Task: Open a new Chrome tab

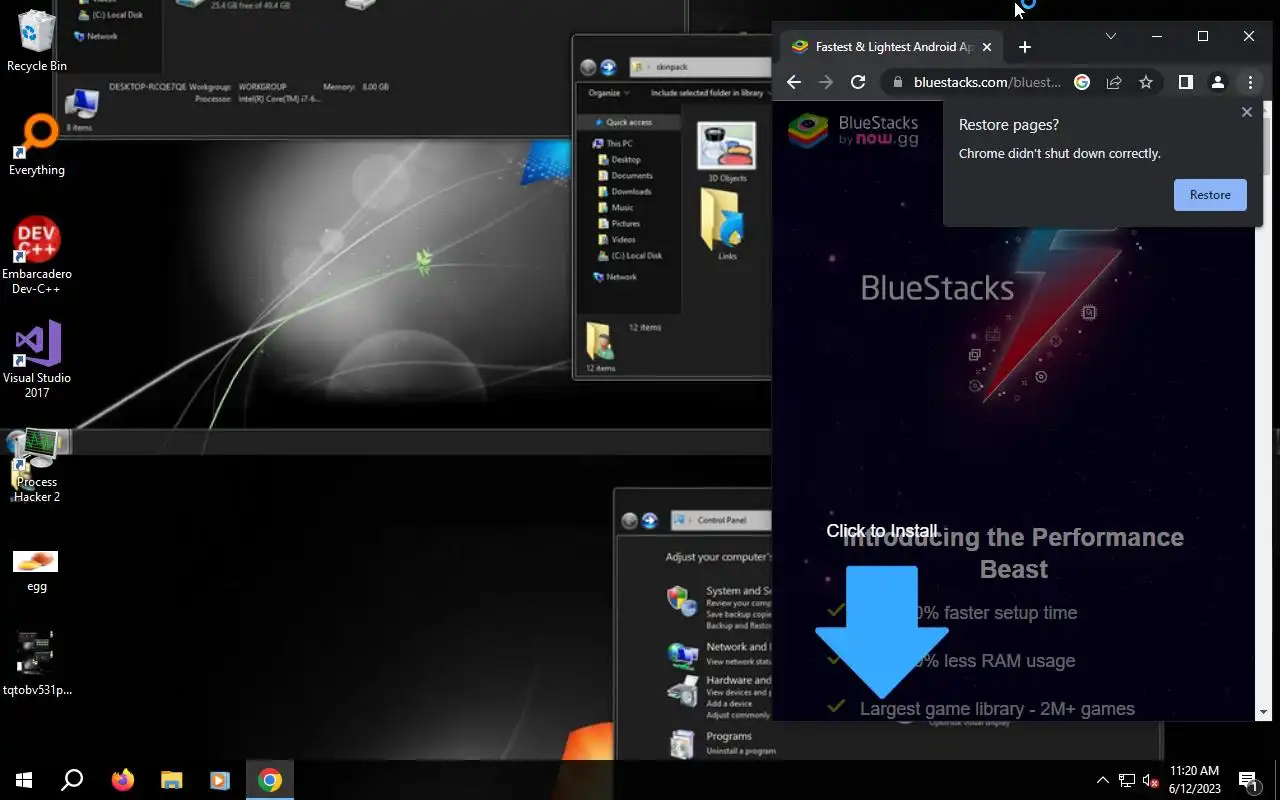Action: pos(1024,47)
